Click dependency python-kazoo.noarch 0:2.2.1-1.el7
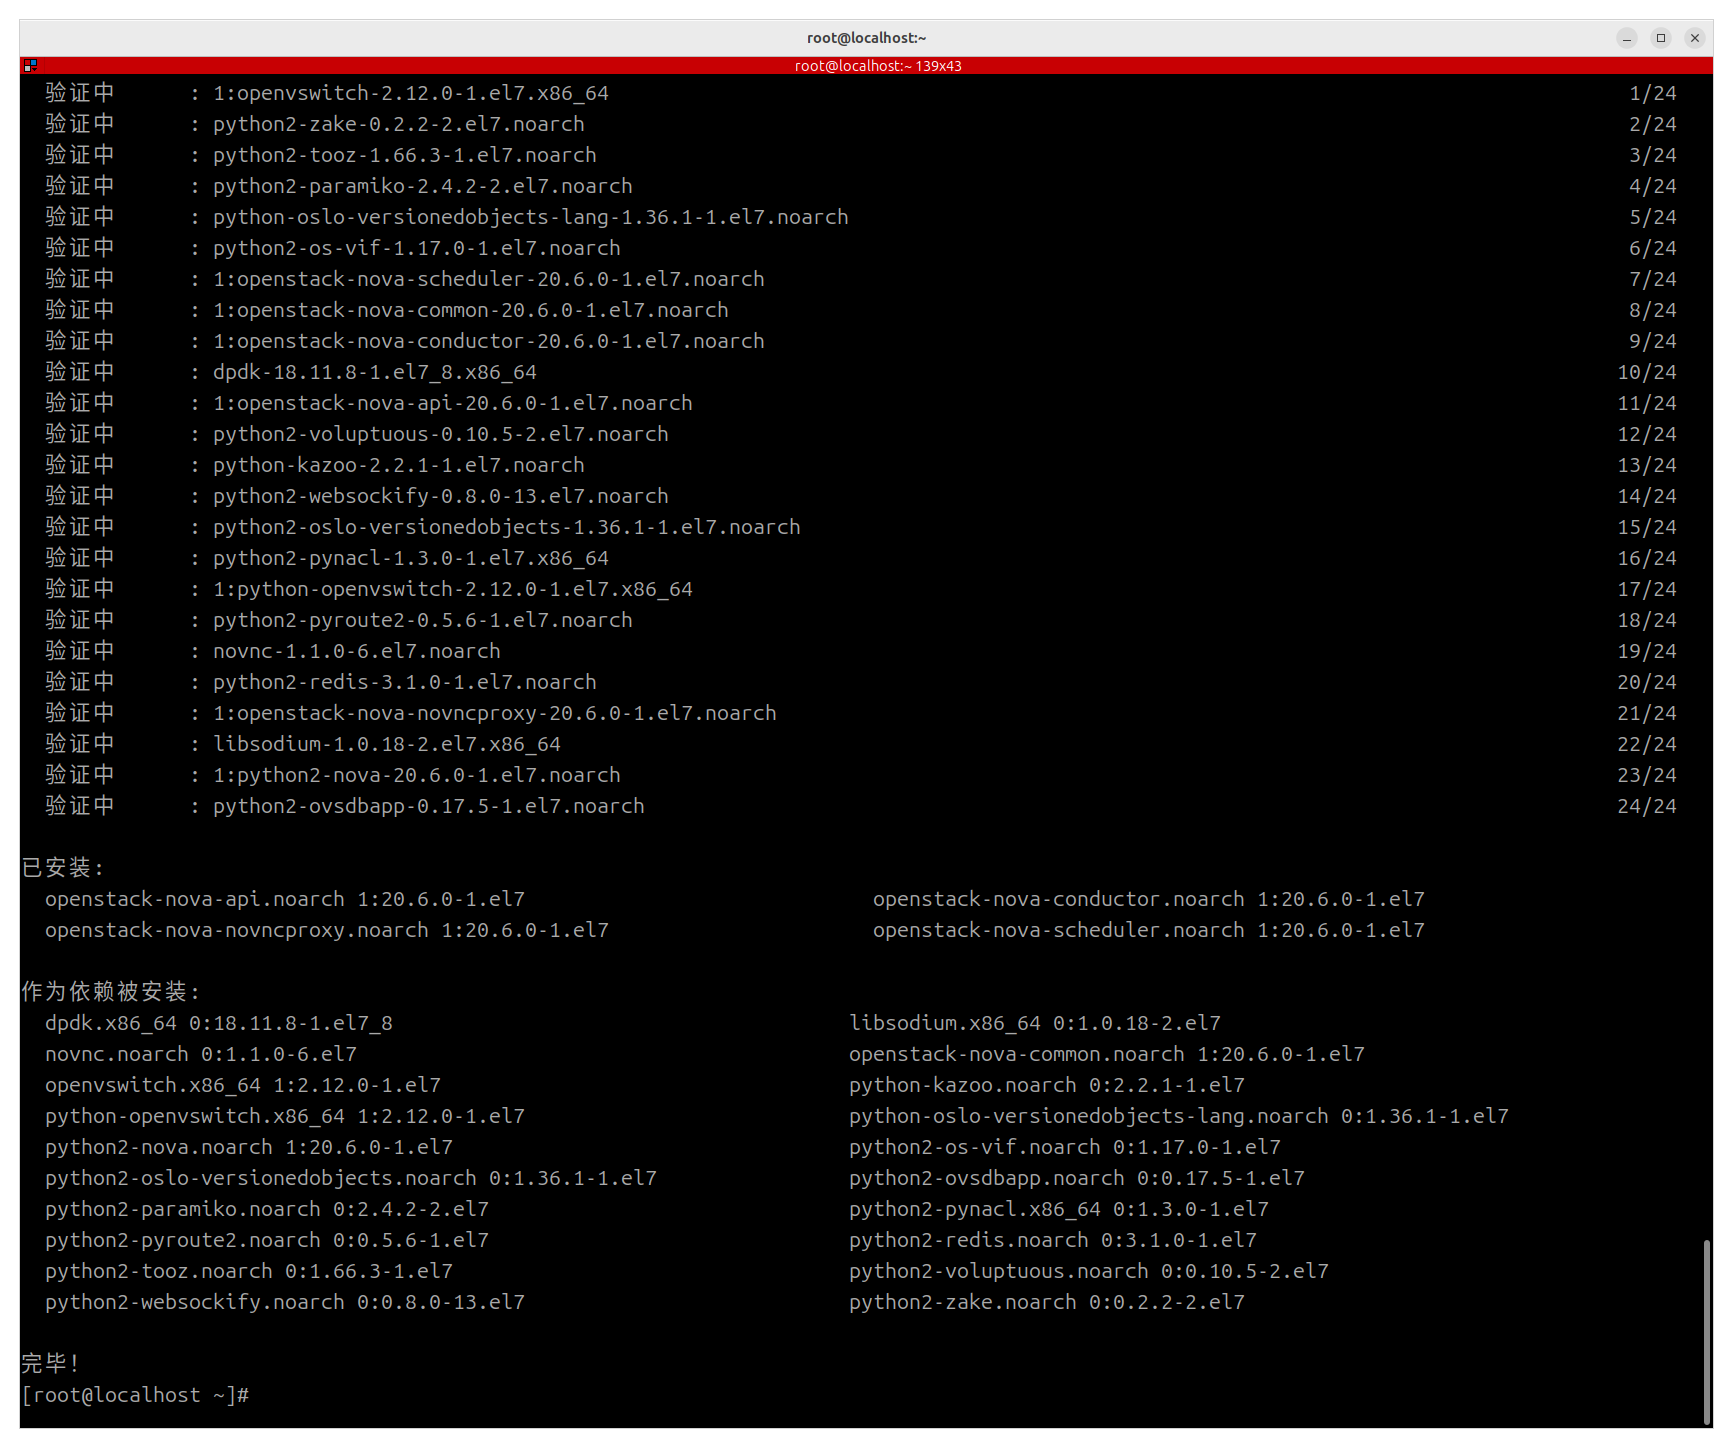Viewport: 1733px width, 1448px height. (x=1047, y=1085)
